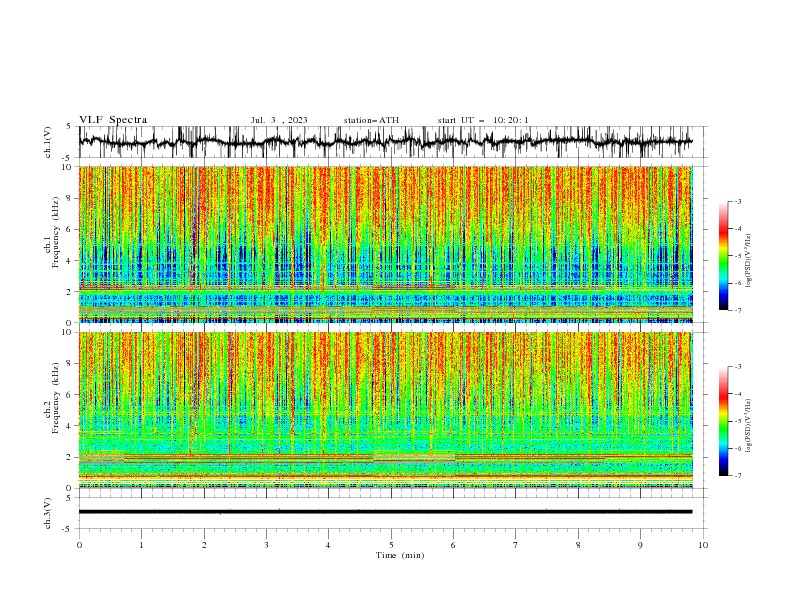Click the '8' kHz tick on the ch.1 axis
Image resolution: width=792 pixels, height=612 pixels.
[70, 198]
